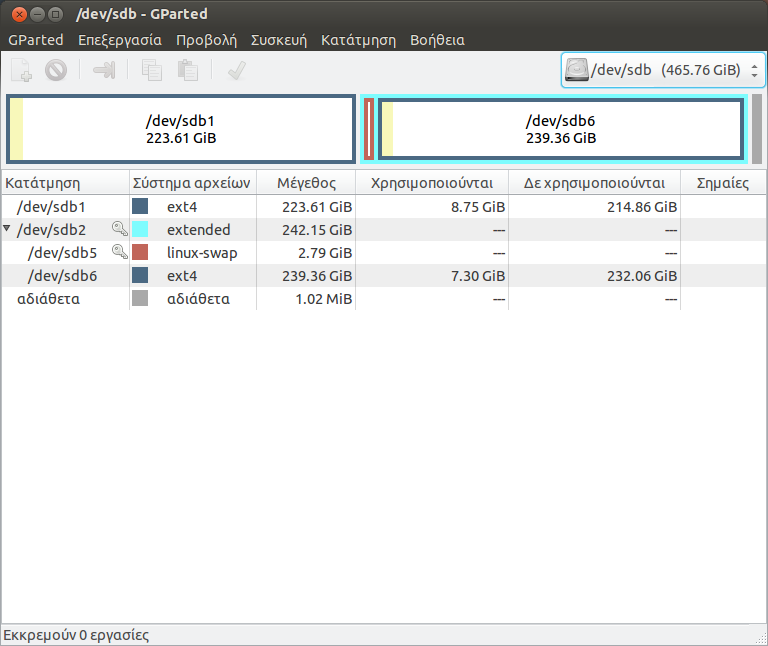Click the 239.36 GiB size cell in the table
The height and width of the screenshot is (646, 768).
coord(317,276)
